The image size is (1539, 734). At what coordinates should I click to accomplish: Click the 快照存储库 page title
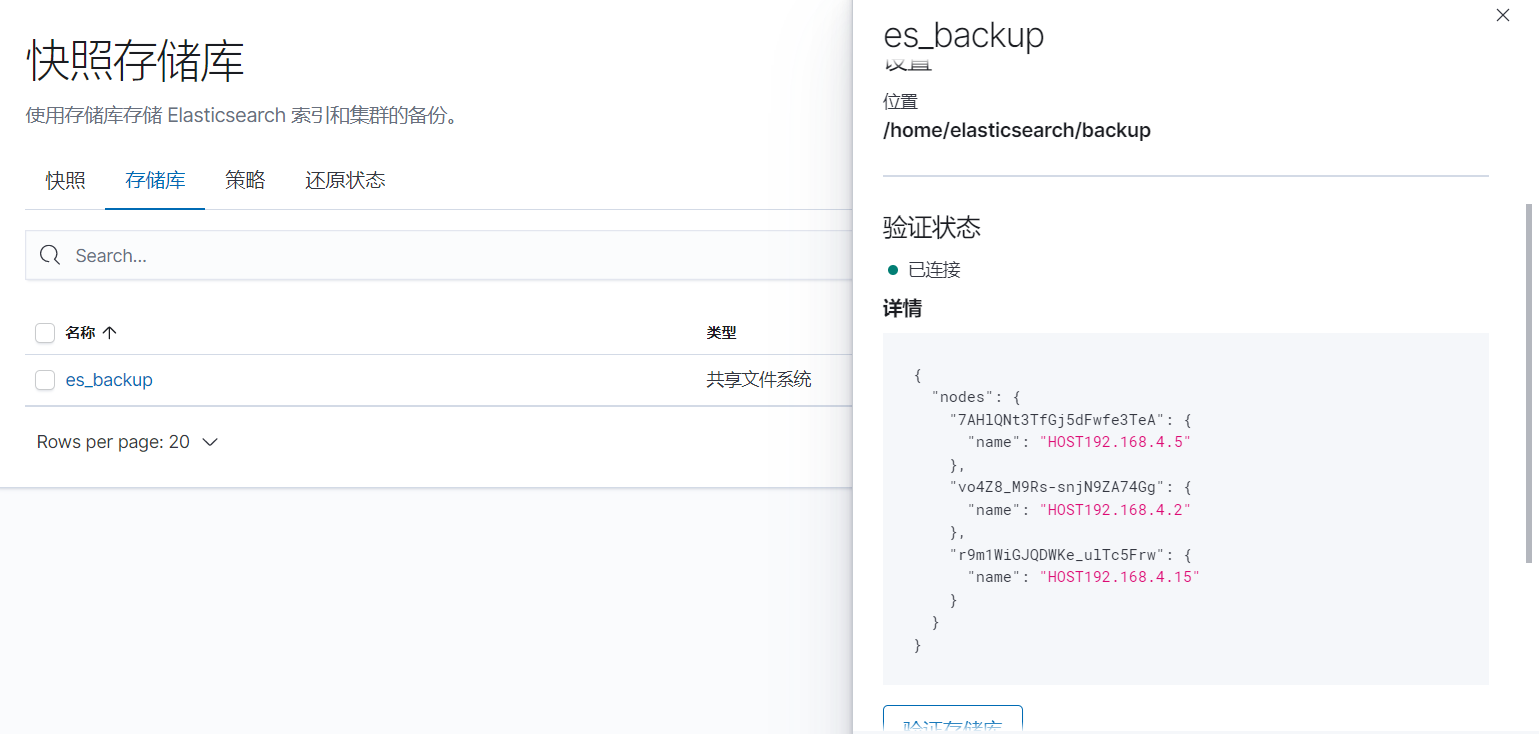click(135, 62)
